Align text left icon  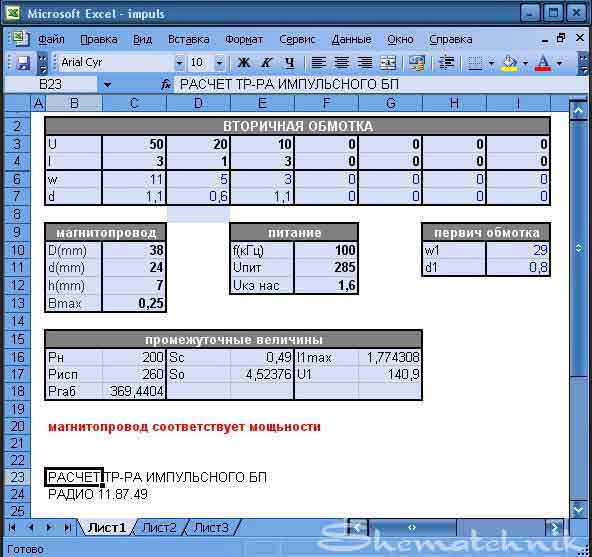click(x=318, y=63)
